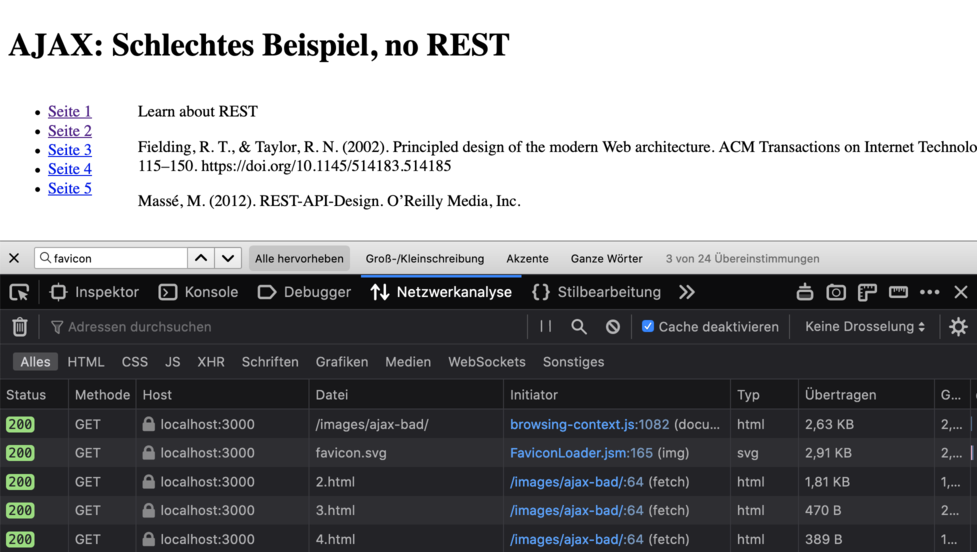The height and width of the screenshot is (552, 977).
Task: Open Seite 5 link
Action: pos(70,188)
